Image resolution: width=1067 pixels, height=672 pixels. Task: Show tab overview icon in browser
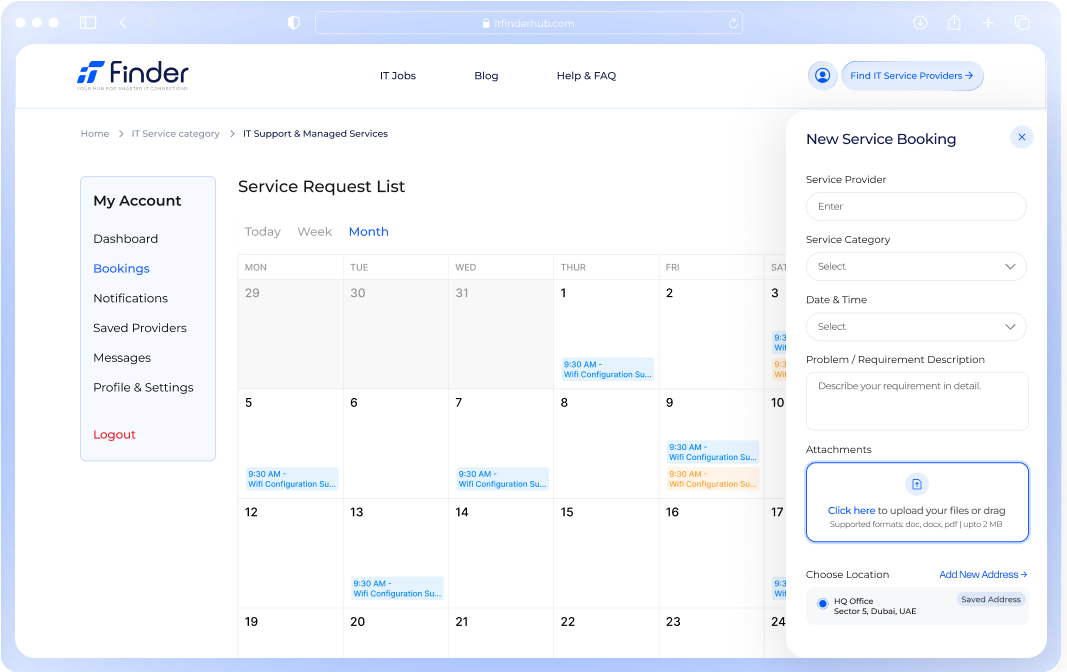(x=1022, y=22)
